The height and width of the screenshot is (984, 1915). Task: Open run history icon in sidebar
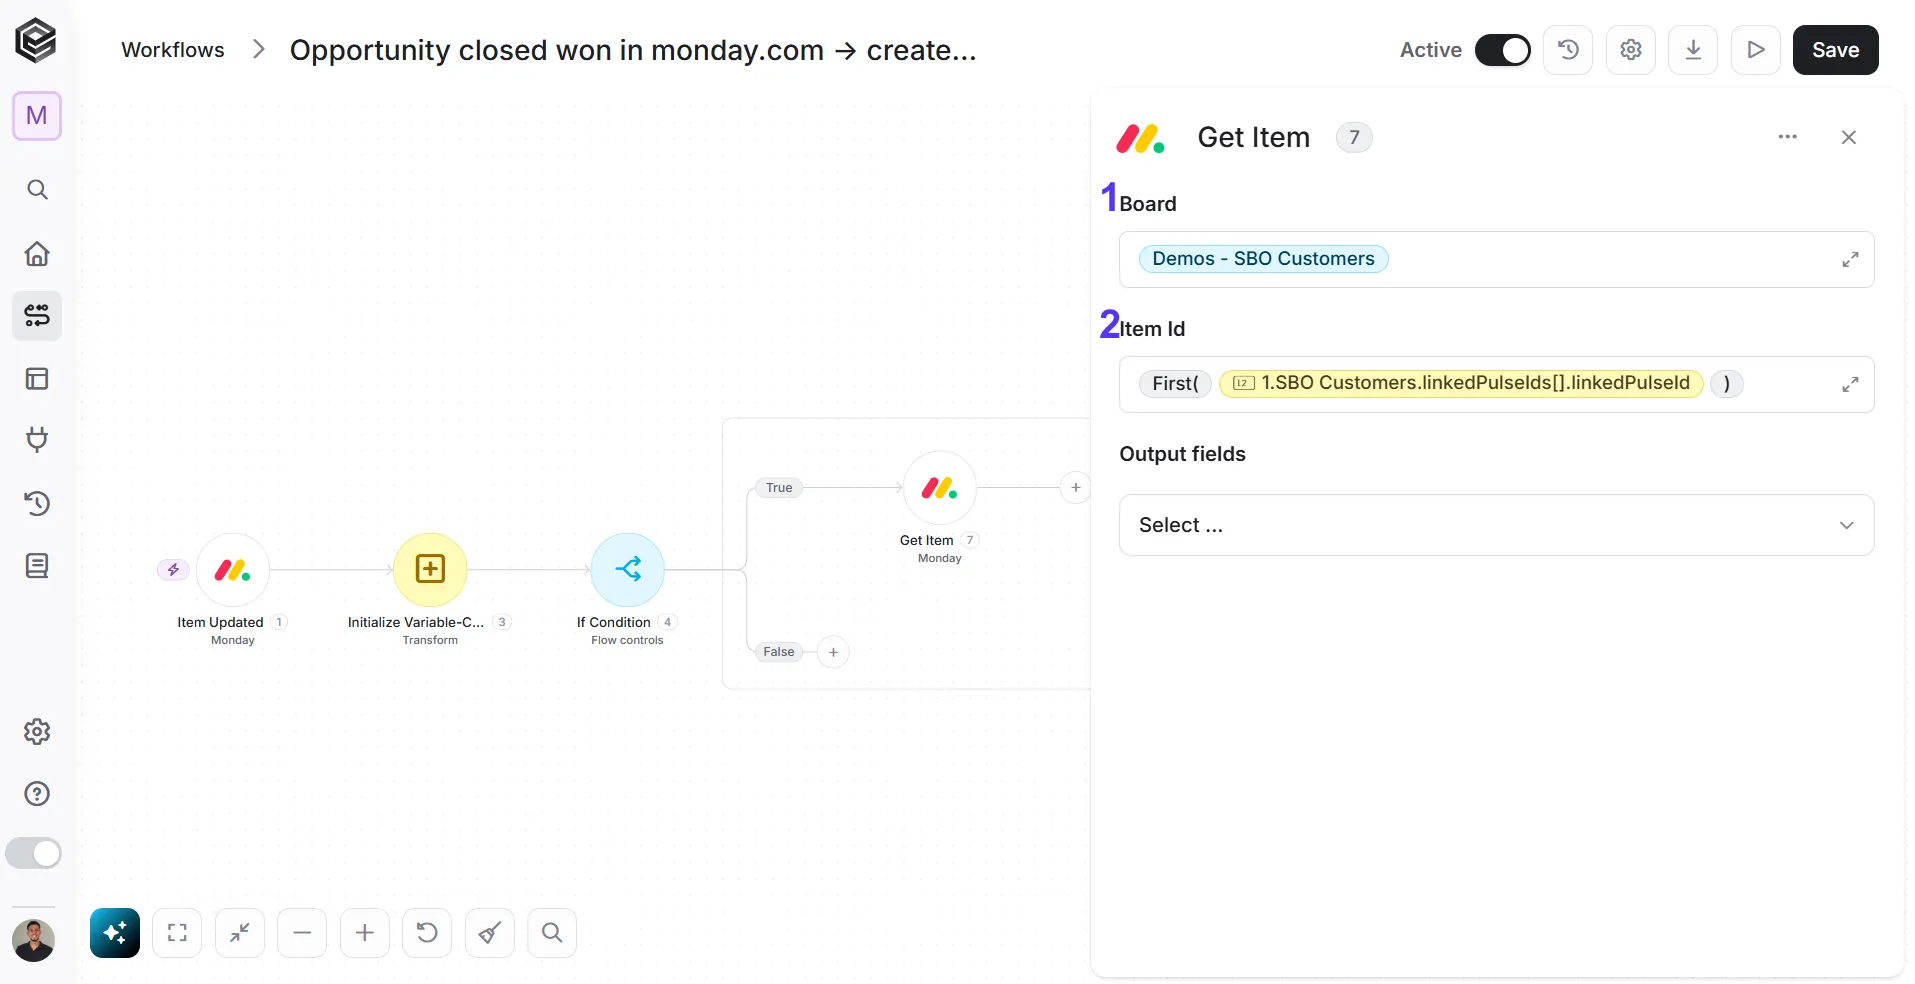(37, 503)
